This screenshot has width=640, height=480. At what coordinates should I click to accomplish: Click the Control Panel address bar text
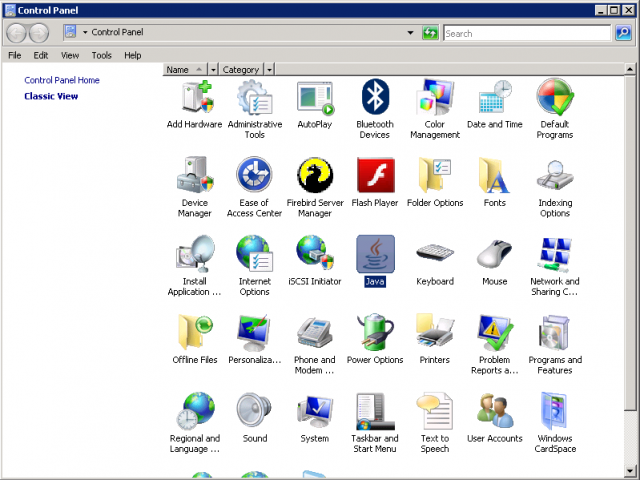(x=117, y=32)
